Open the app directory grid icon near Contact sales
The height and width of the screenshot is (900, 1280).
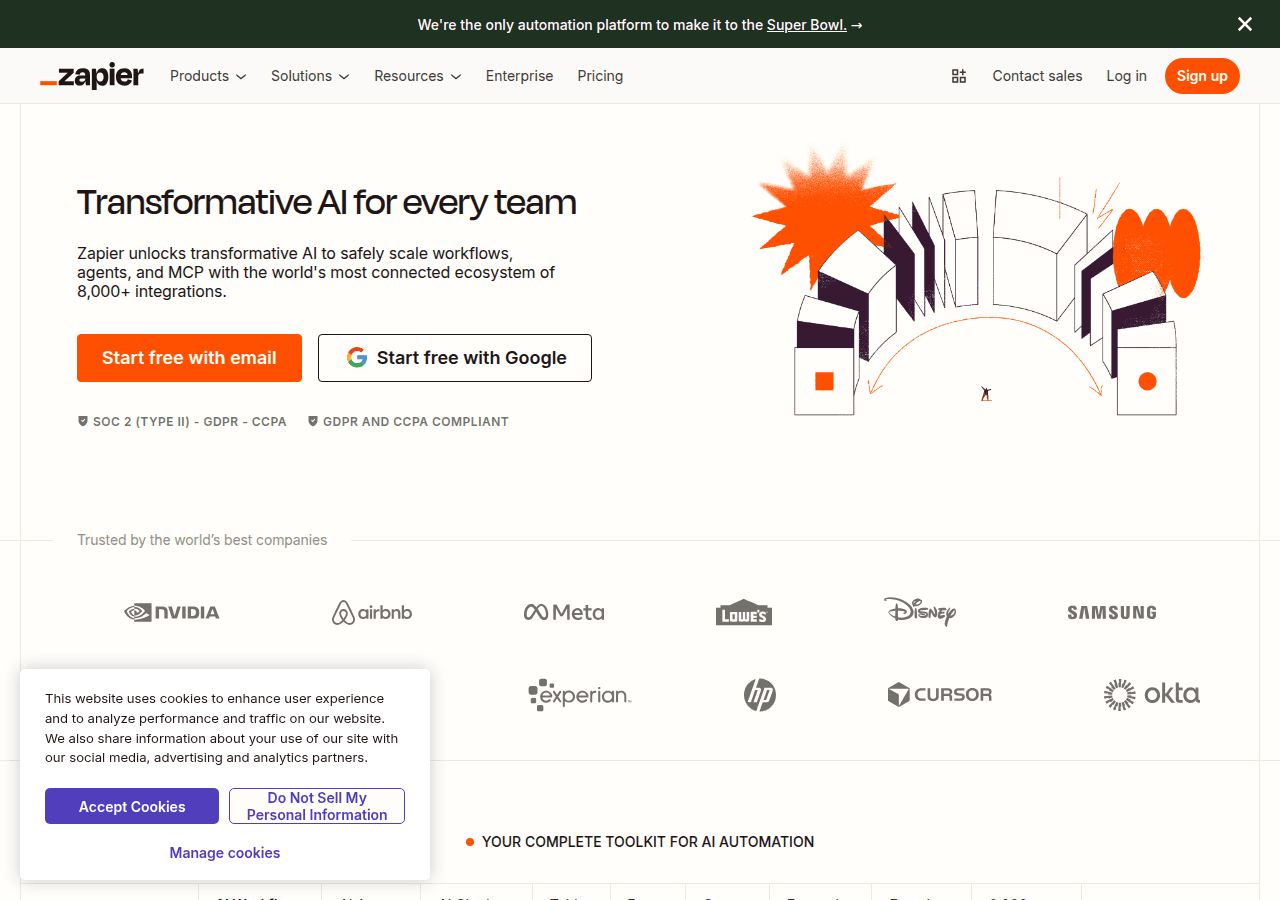[958, 75]
